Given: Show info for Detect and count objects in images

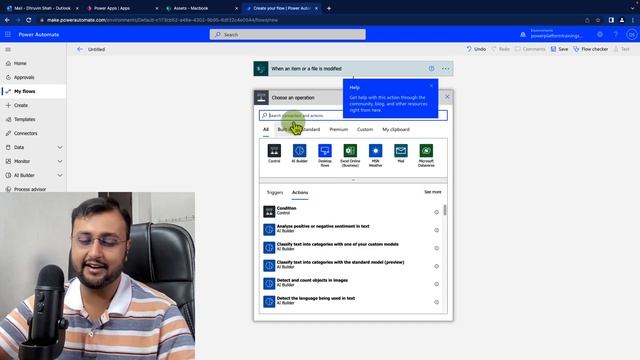Looking at the screenshot, I should click(x=436, y=284).
